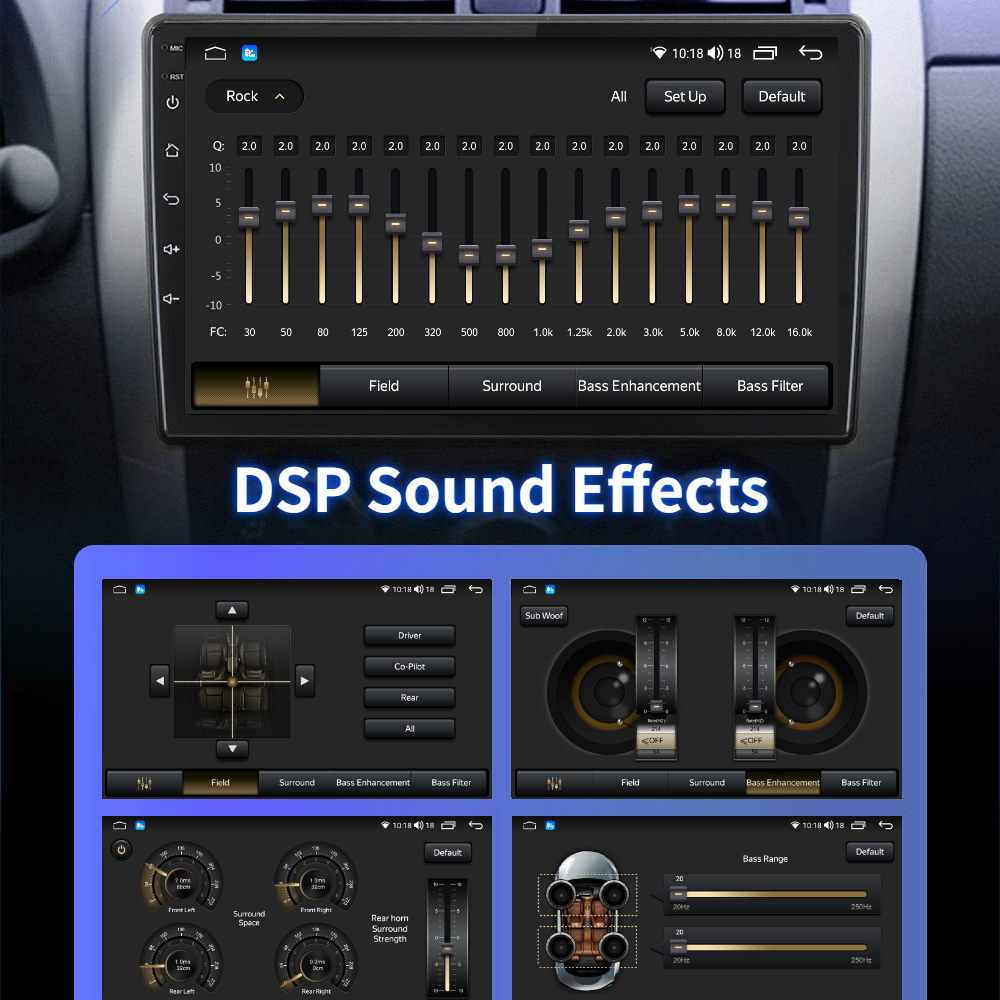This screenshot has width=1000, height=1000.
Task: Click the Set Up button
Action: click(684, 97)
